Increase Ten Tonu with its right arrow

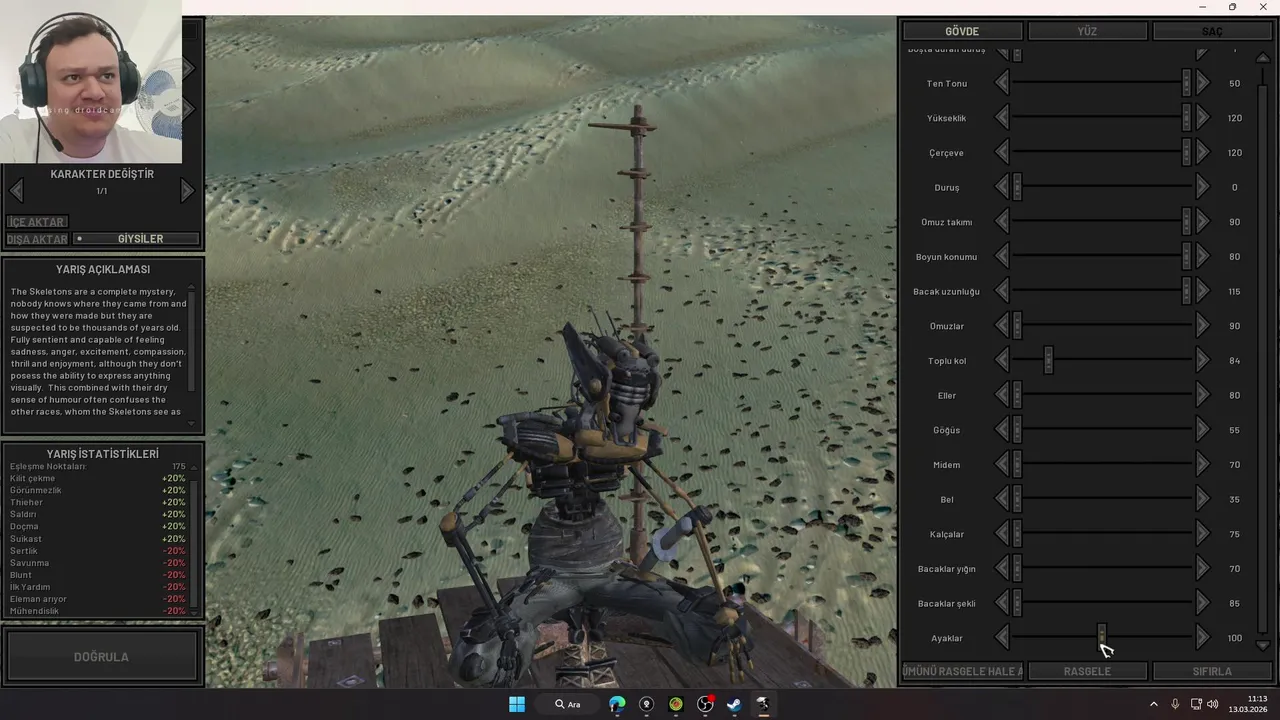pos(1203,83)
